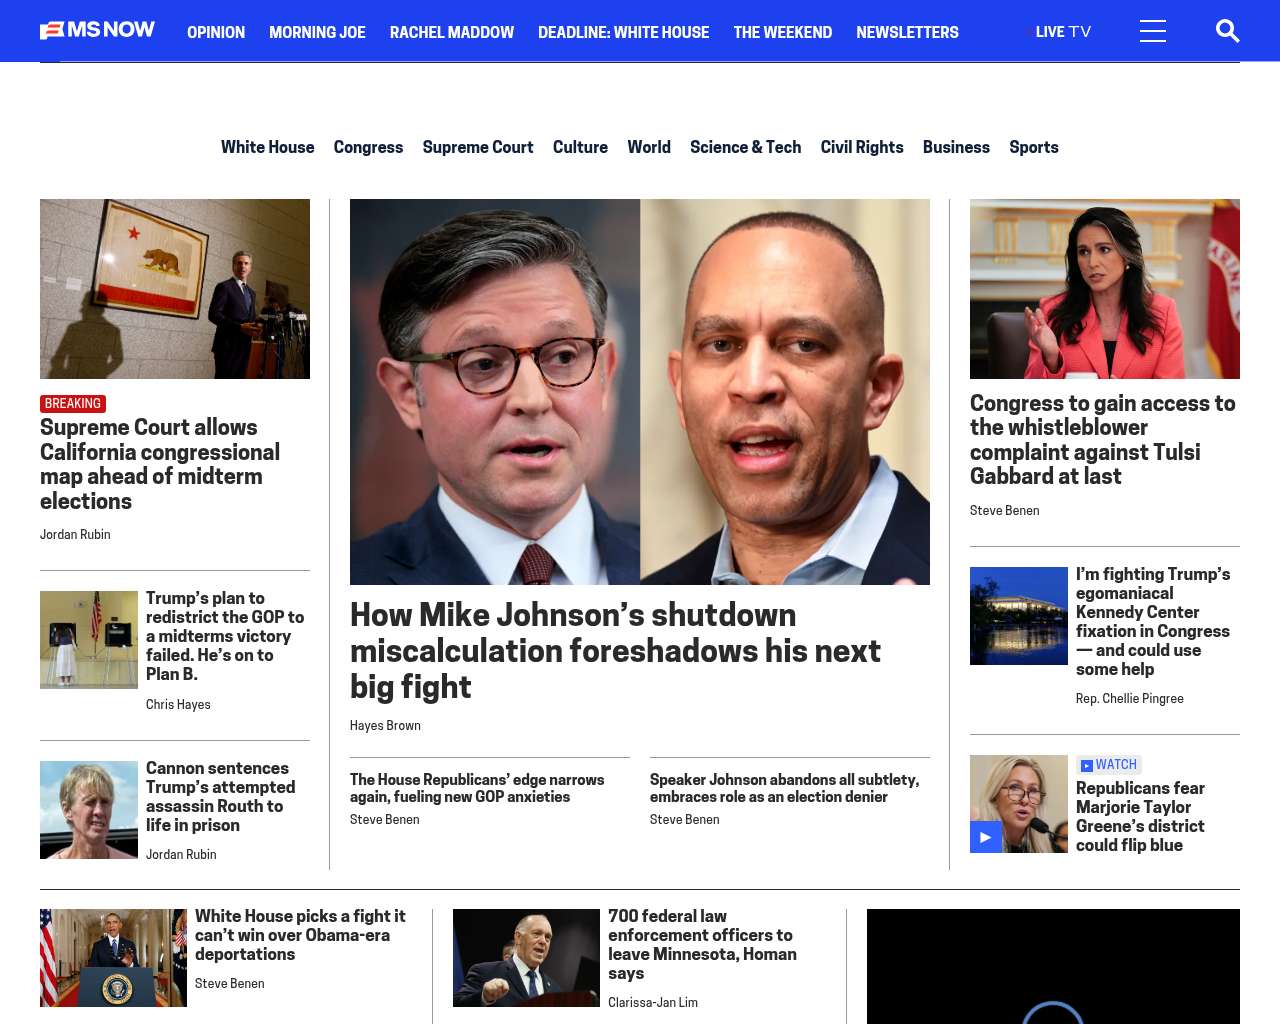Read House Republicans' edge narrows story
This screenshot has width=1280, height=1024.
click(x=477, y=788)
